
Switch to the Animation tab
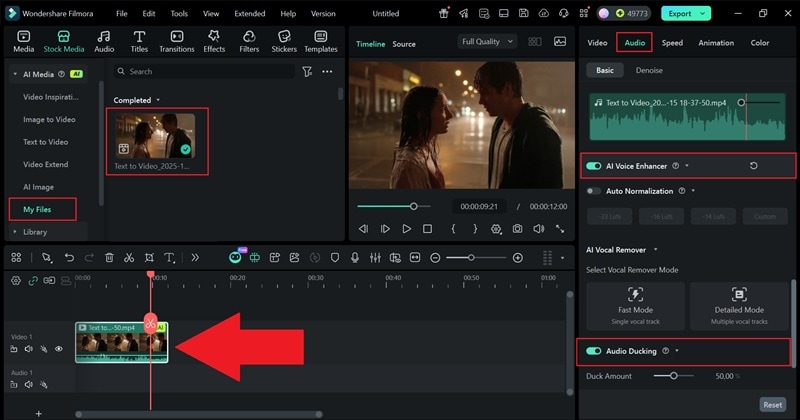[x=716, y=43]
